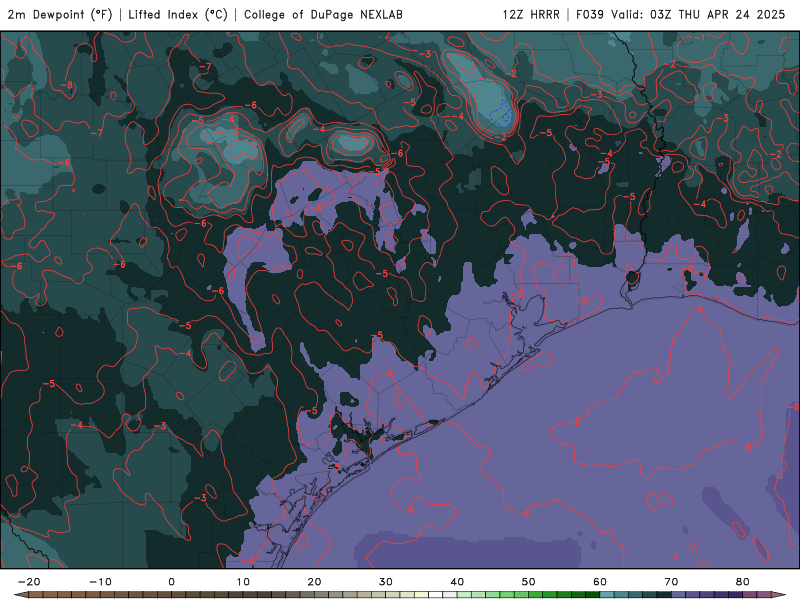This screenshot has height=600, width=800.
Task: Click the 10 label on the color scale
Action: 243,582
